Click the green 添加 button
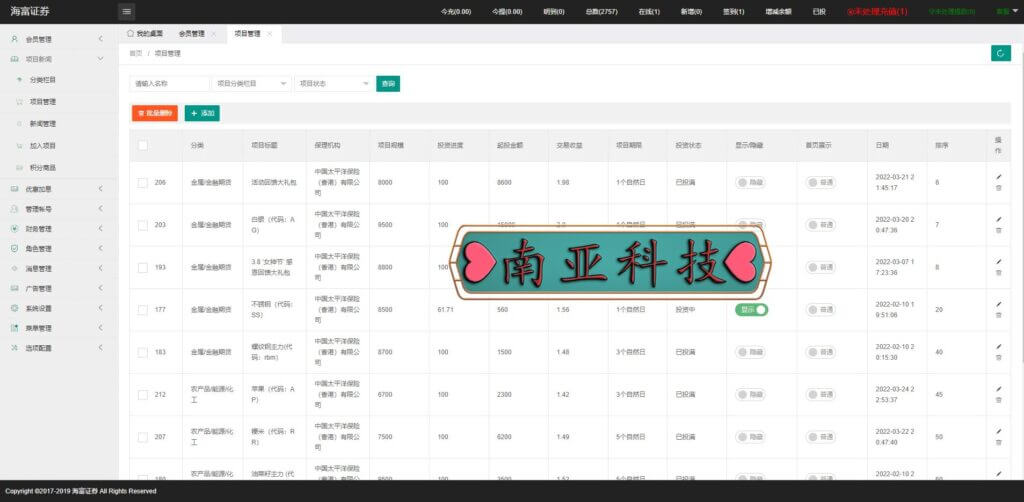 coord(202,114)
